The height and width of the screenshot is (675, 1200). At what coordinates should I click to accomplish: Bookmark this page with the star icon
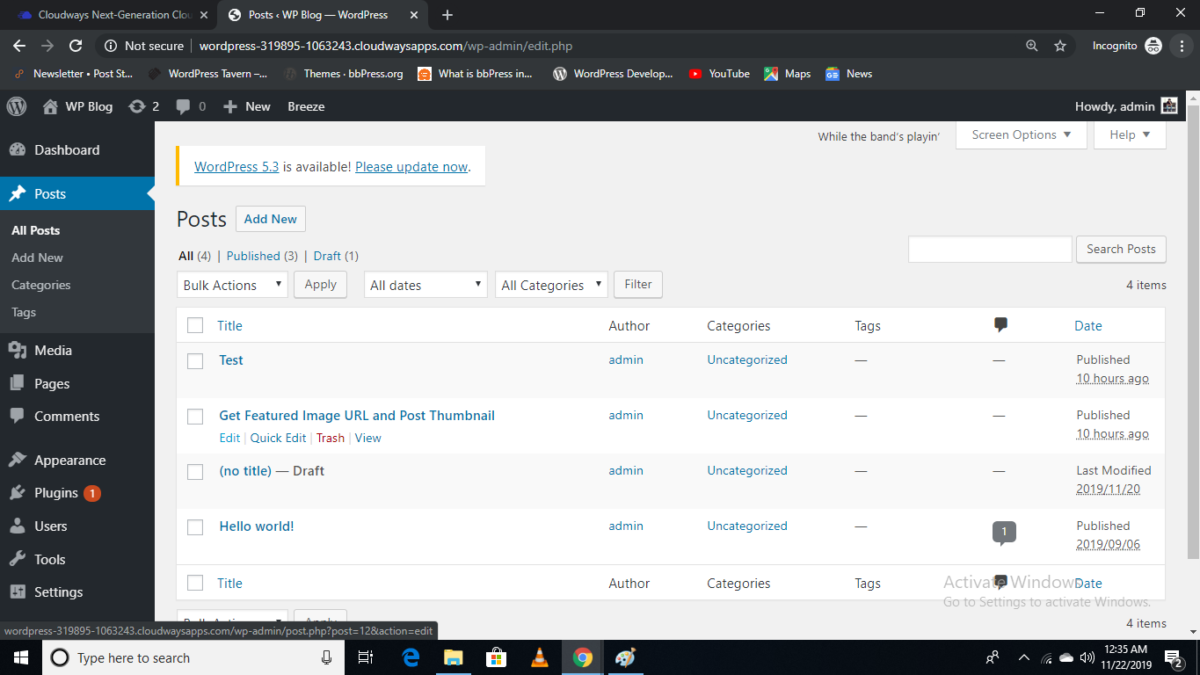(x=1060, y=46)
